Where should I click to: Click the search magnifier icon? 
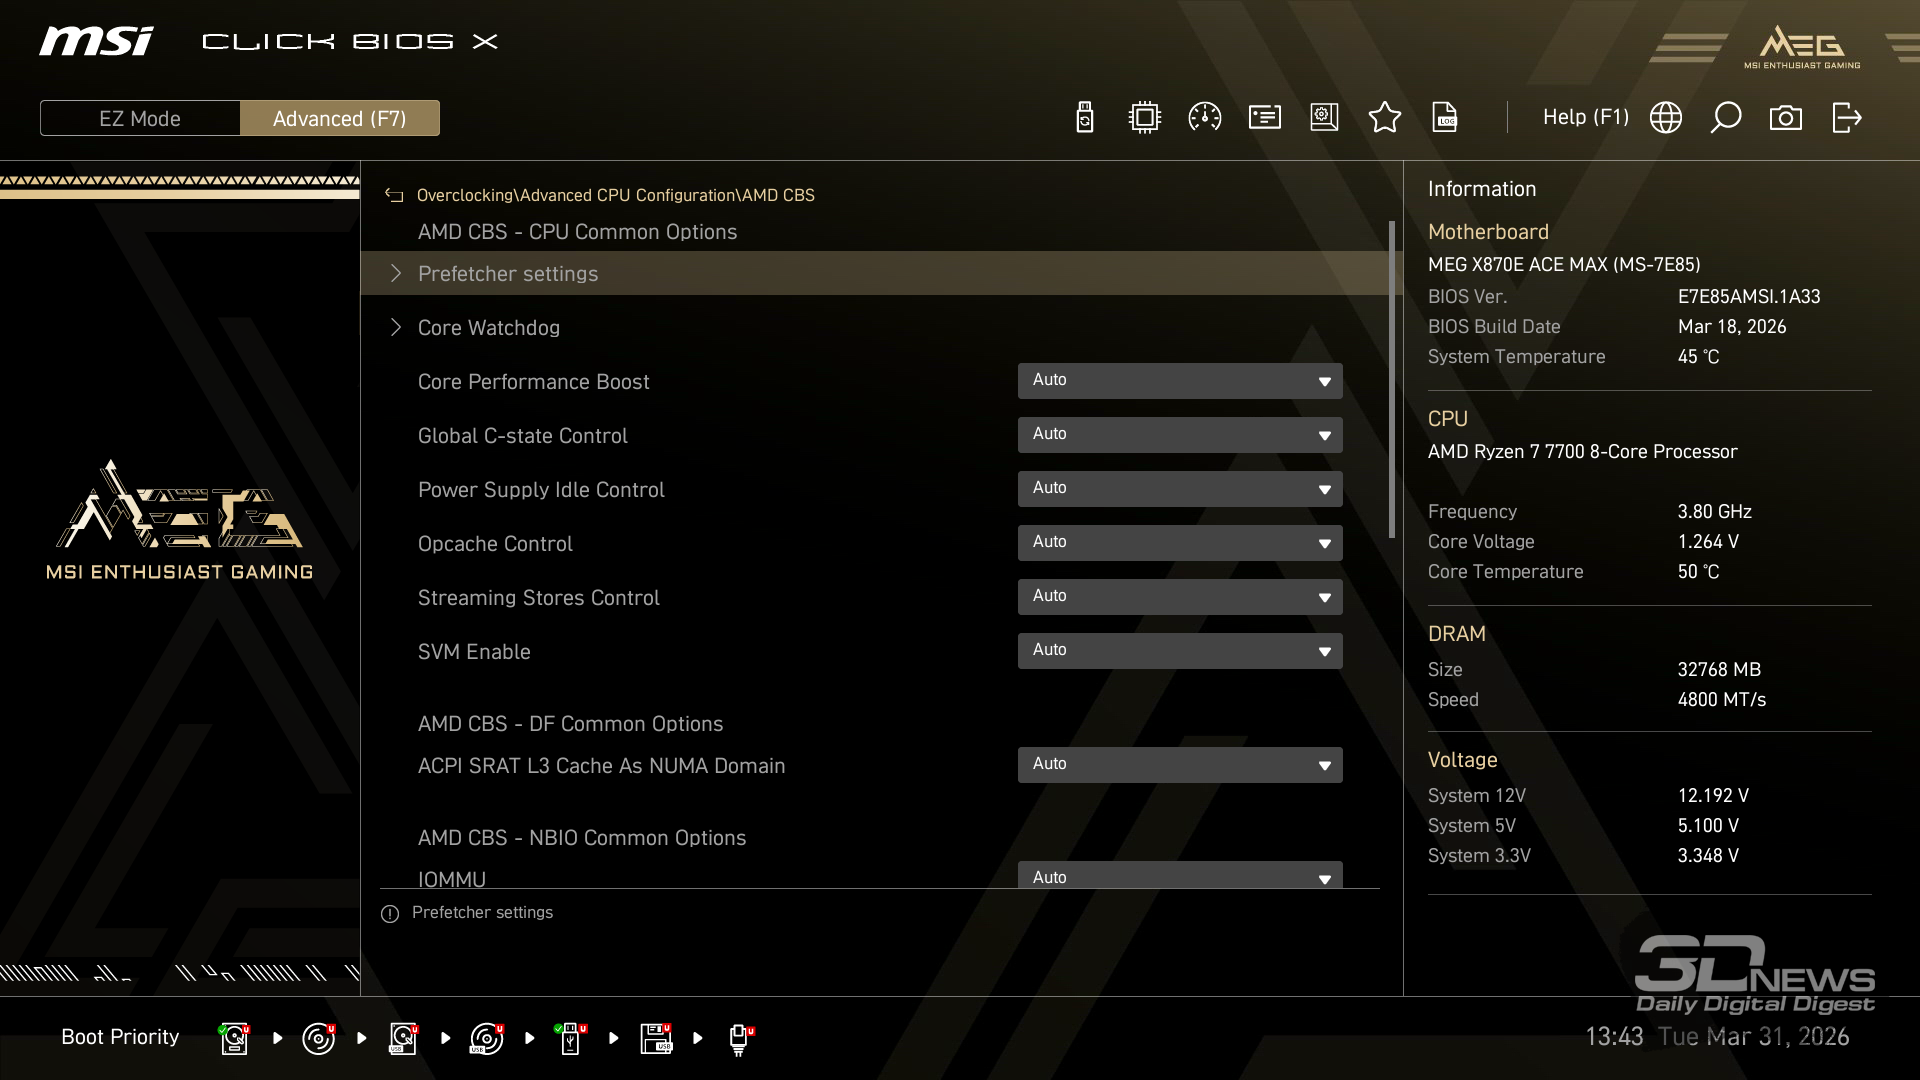(x=1726, y=118)
